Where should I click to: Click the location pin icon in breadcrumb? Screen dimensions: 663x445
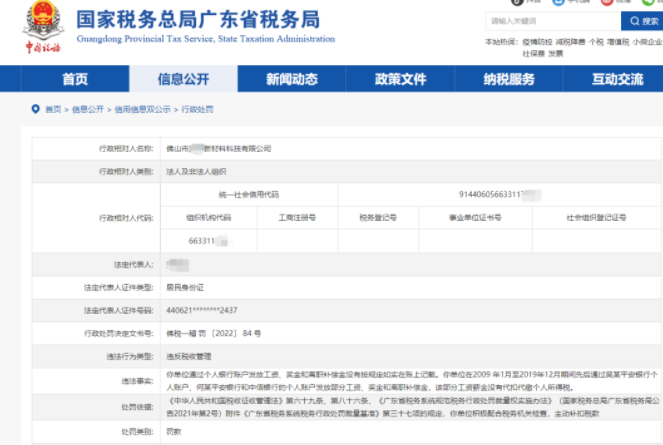point(36,109)
